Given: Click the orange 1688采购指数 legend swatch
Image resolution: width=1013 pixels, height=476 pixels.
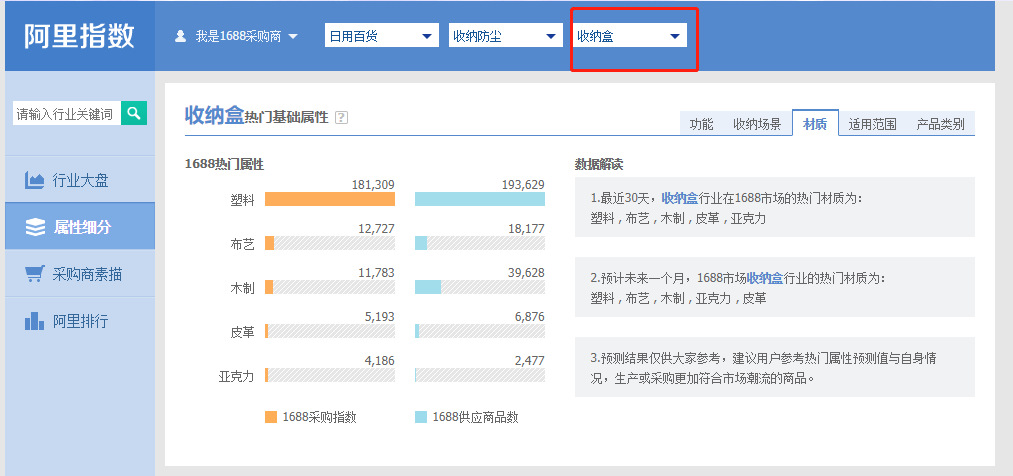Looking at the screenshot, I should coord(271,417).
